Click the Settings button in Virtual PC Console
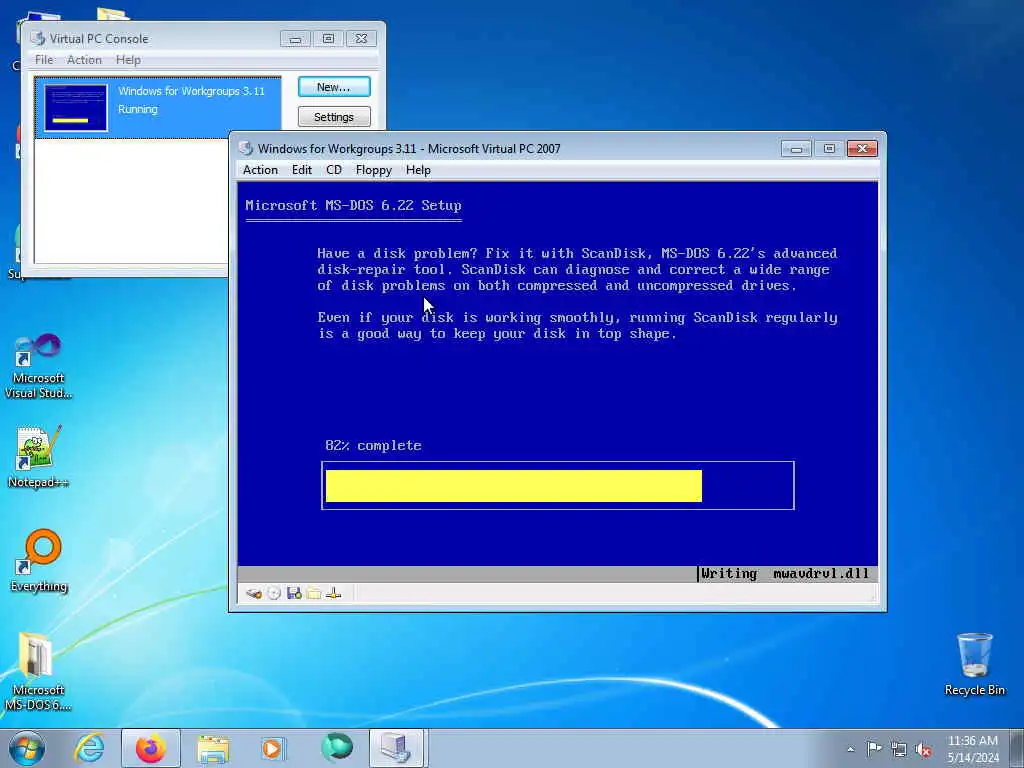This screenshot has height=768, width=1024. pos(334,117)
